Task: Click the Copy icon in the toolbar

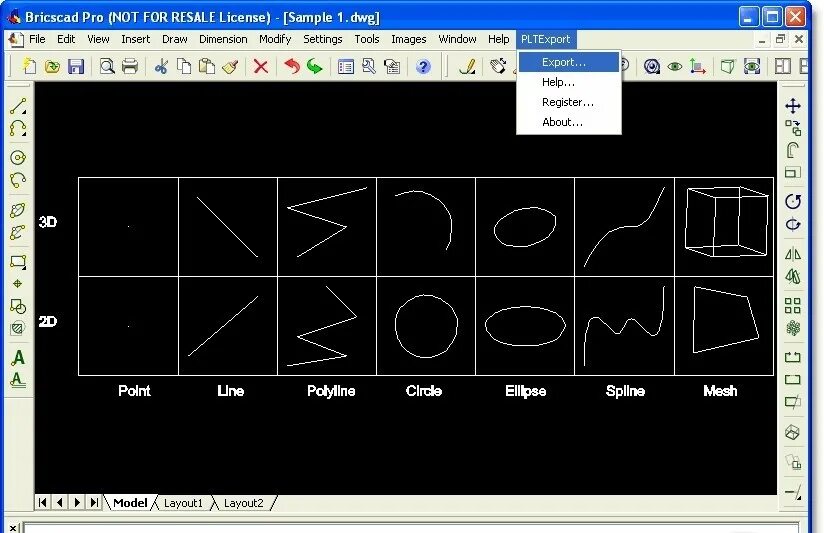Action: (184, 67)
